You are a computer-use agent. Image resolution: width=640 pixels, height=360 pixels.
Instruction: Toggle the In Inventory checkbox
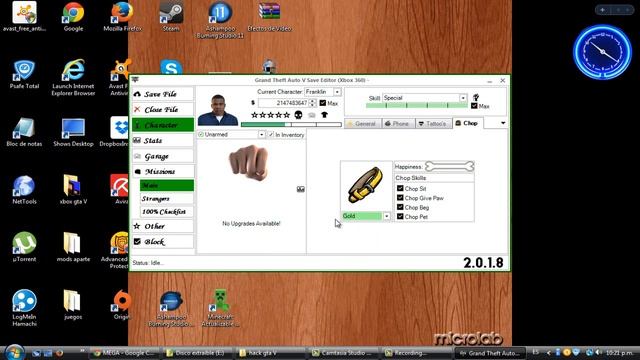tap(271, 134)
